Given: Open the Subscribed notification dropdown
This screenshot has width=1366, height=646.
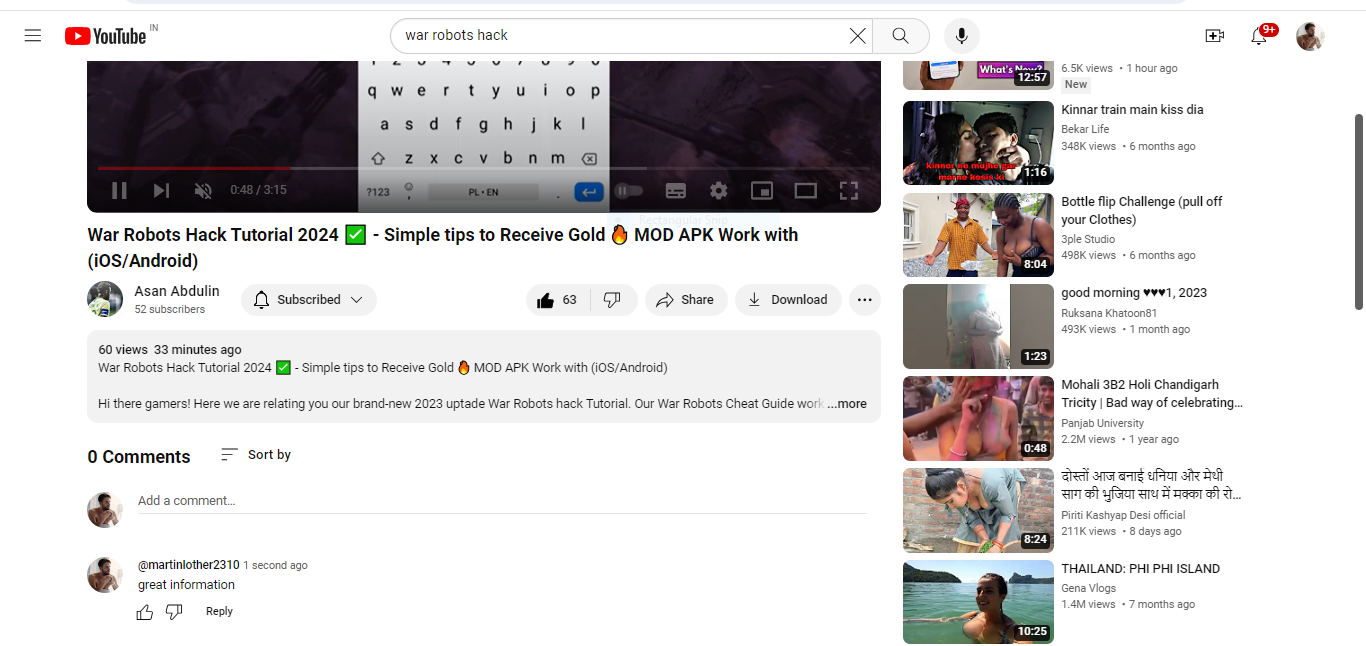Looking at the screenshot, I should coord(309,300).
